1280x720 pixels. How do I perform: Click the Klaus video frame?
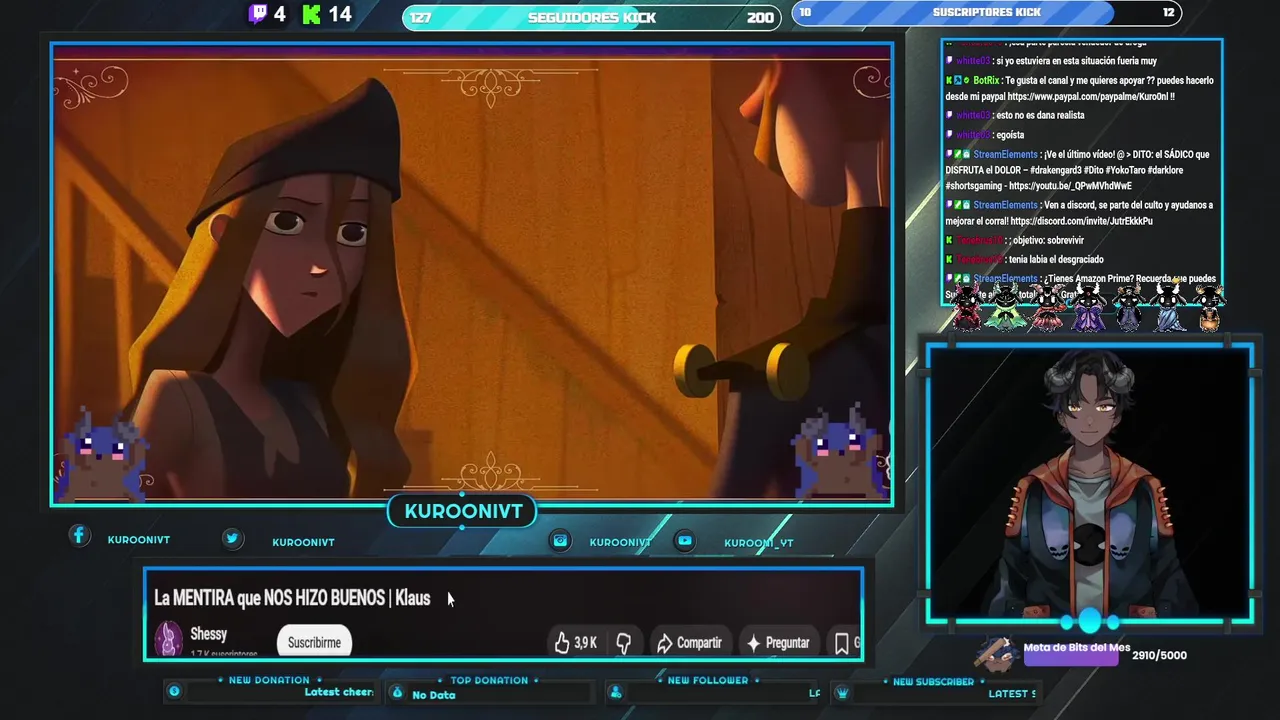point(472,273)
